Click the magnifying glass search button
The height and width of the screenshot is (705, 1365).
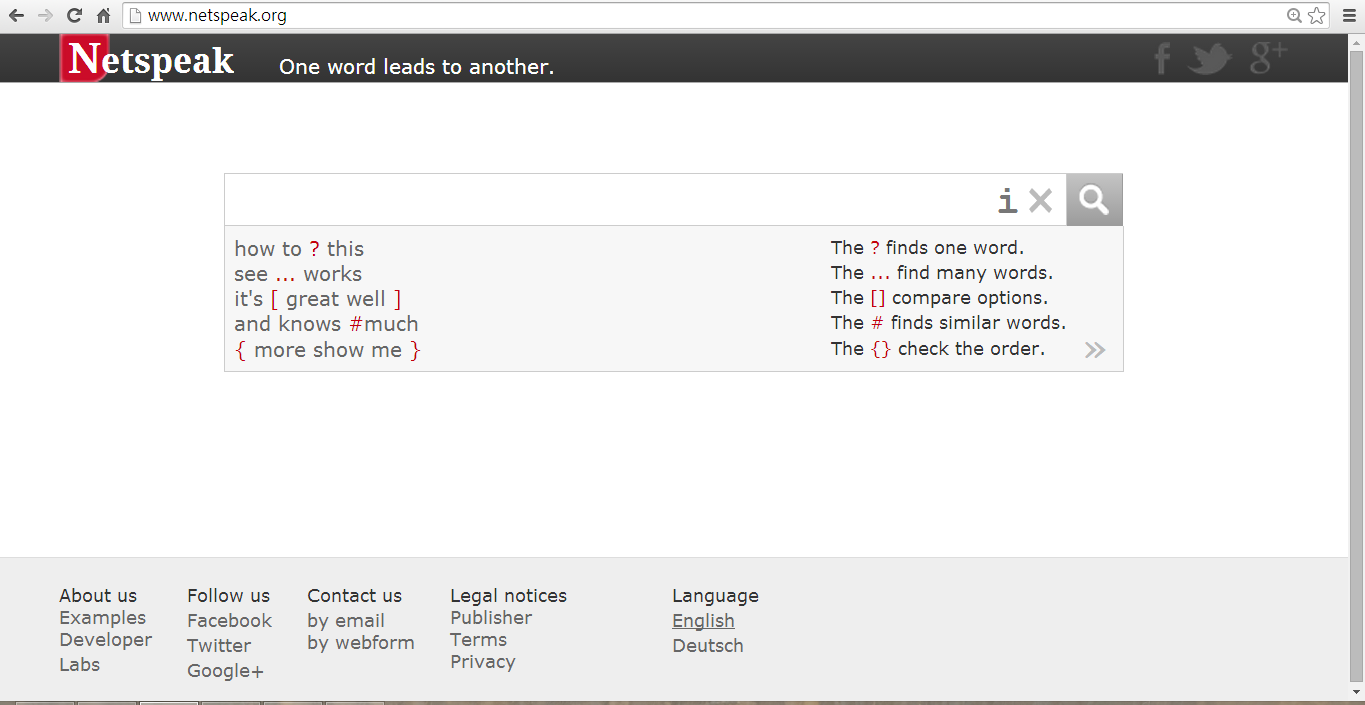point(1094,200)
